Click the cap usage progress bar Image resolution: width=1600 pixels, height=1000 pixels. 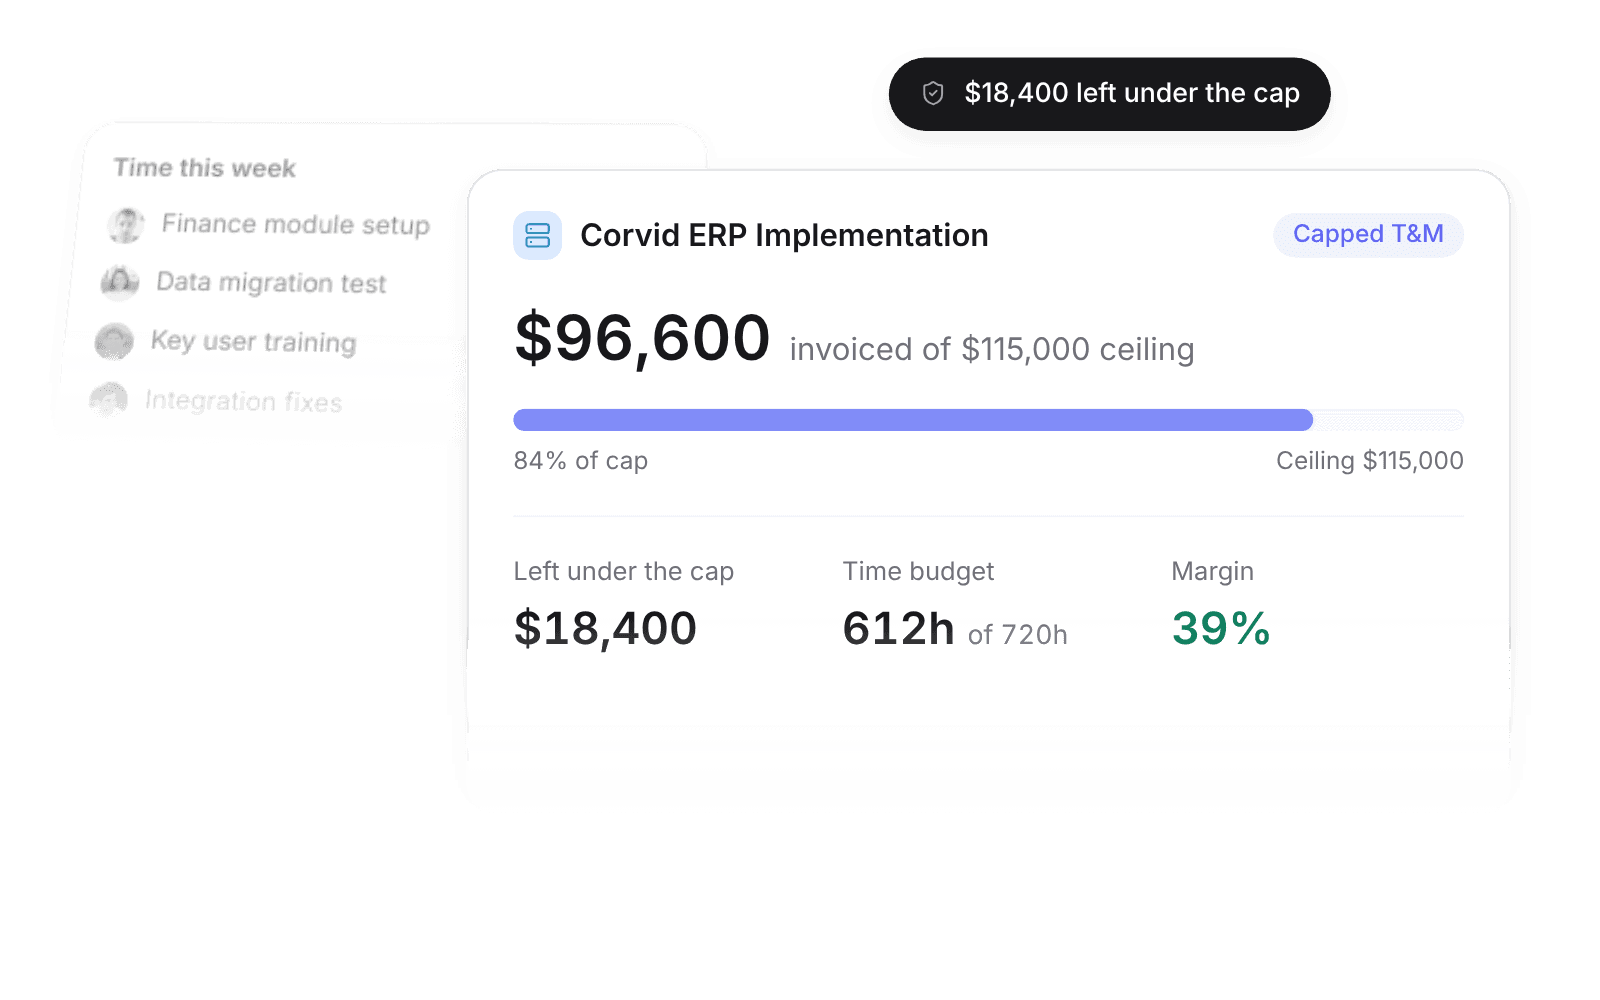click(988, 420)
